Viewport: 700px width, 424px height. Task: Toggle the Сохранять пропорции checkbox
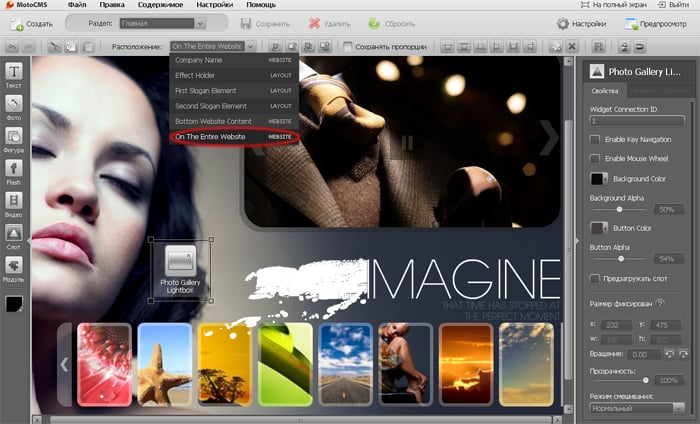point(348,46)
